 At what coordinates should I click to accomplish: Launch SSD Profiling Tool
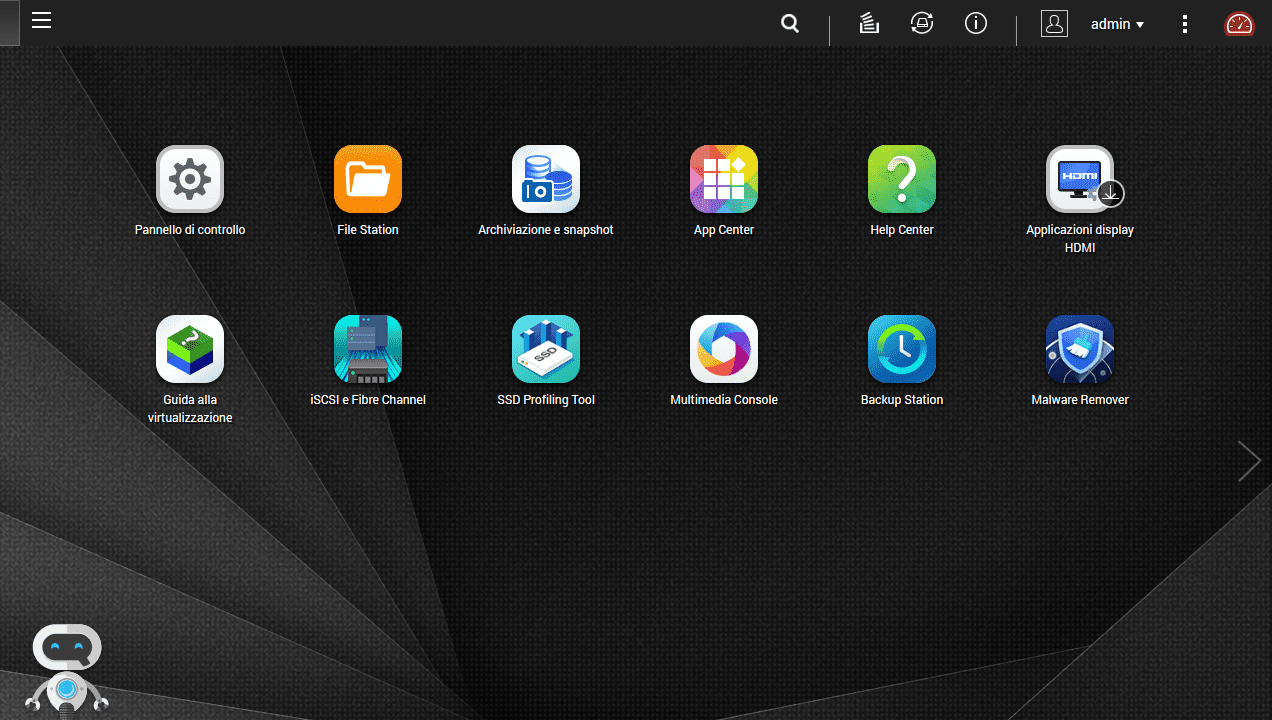546,350
